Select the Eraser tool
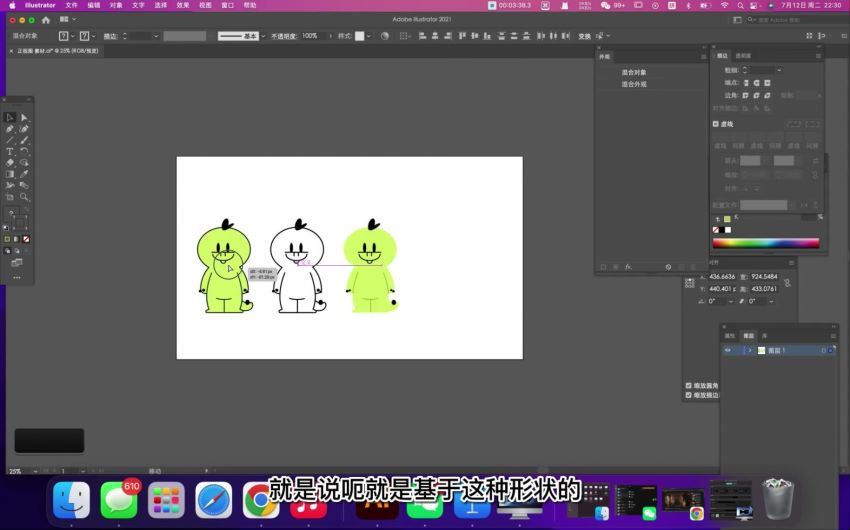Image resolution: width=850 pixels, height=530 pixels. coord(10,163)
